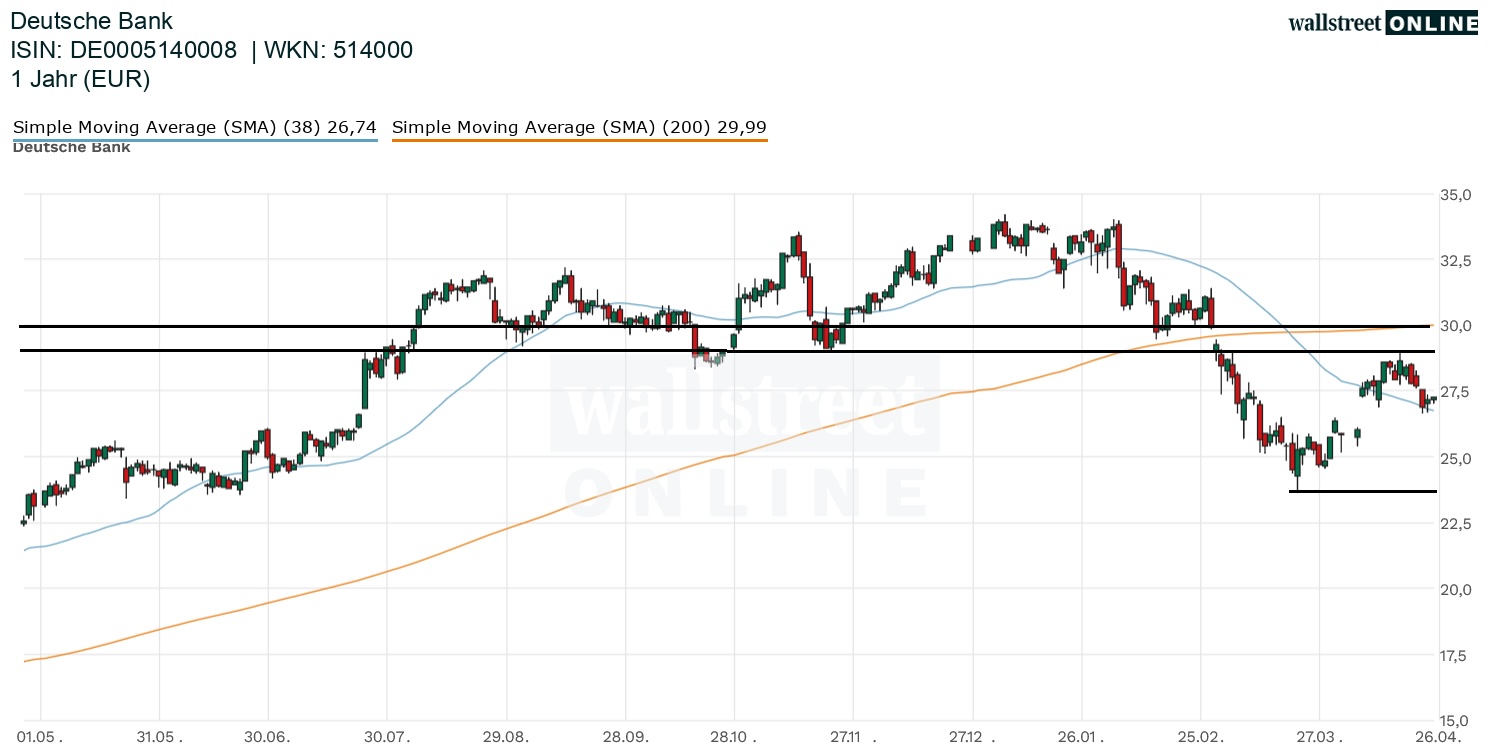Click the 27.12. date axis label

click(x=968, y=736)
